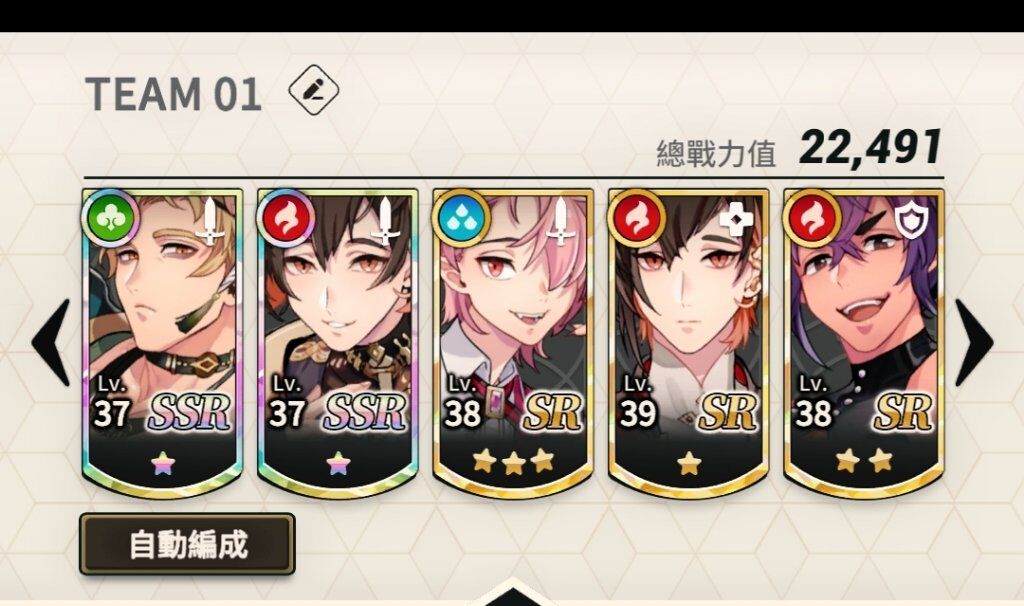1024x606 pixels.
Task: Click the blue water droplet element icon
Action: tap(461, 219)
